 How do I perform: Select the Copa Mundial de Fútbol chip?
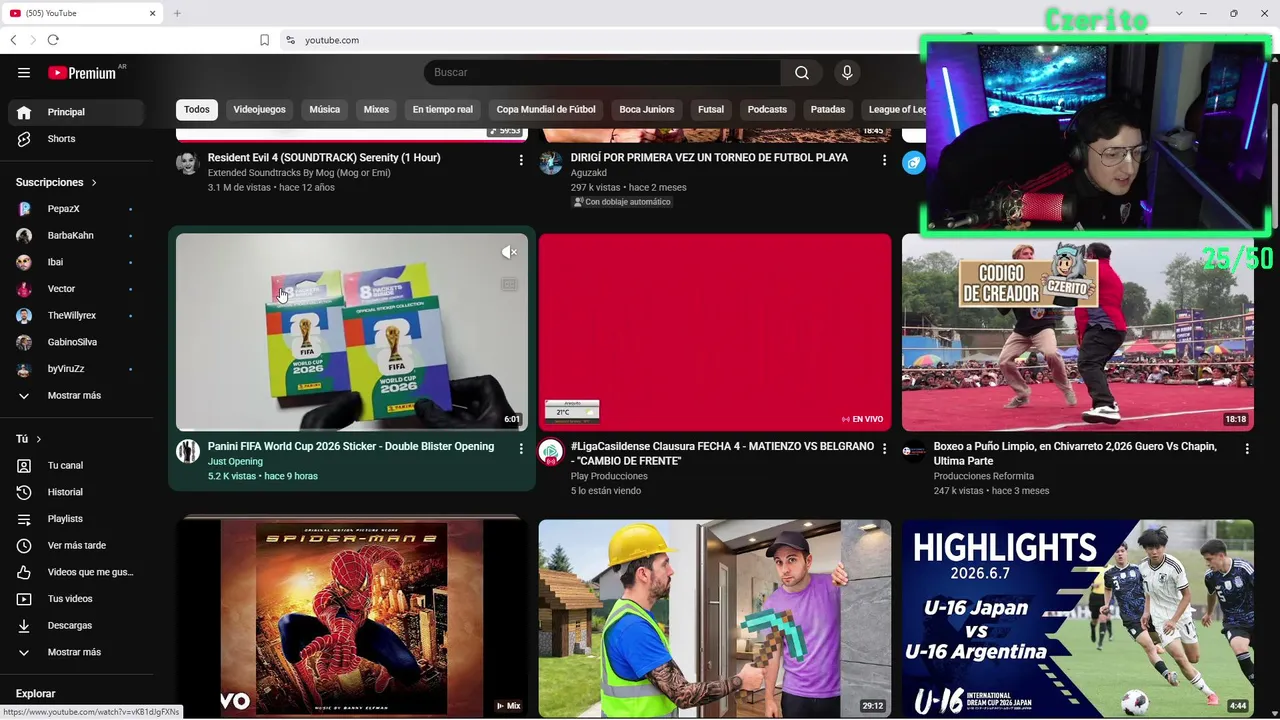[x=546, y=110]
